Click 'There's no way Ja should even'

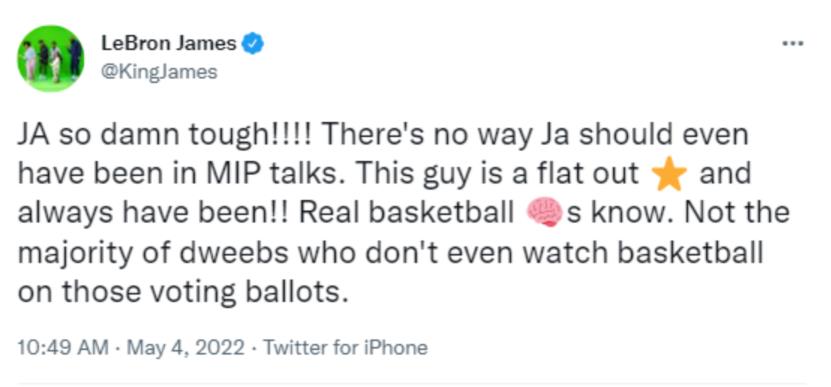point(534,136)
